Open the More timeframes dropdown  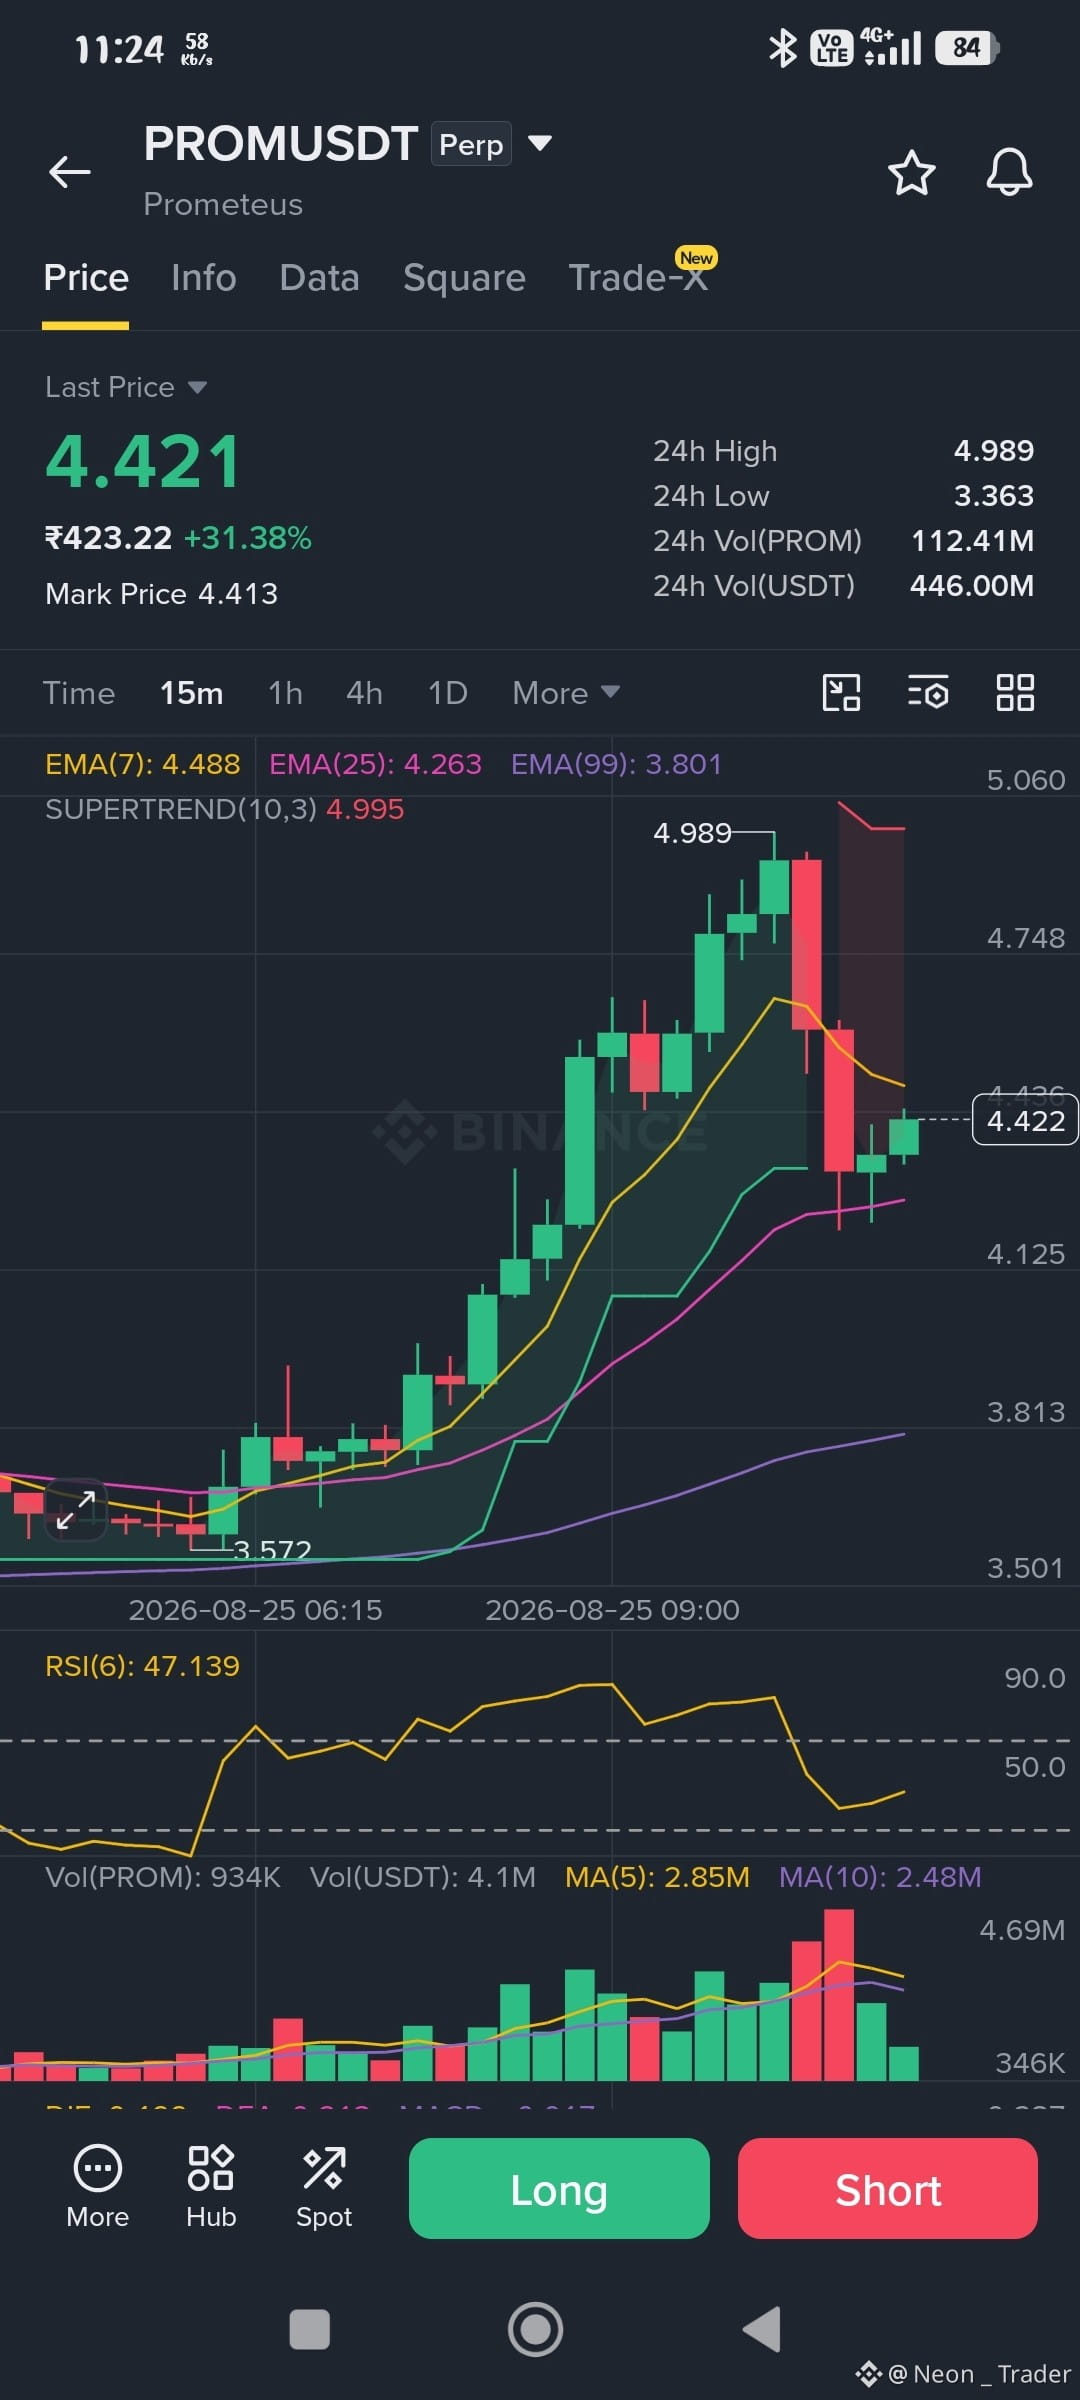566,693
